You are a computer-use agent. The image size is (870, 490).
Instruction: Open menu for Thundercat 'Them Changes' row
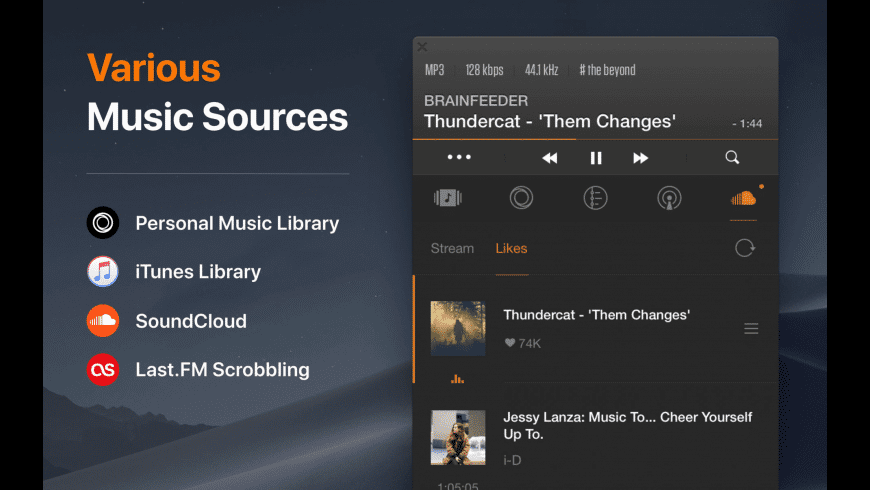coord(751,329)
